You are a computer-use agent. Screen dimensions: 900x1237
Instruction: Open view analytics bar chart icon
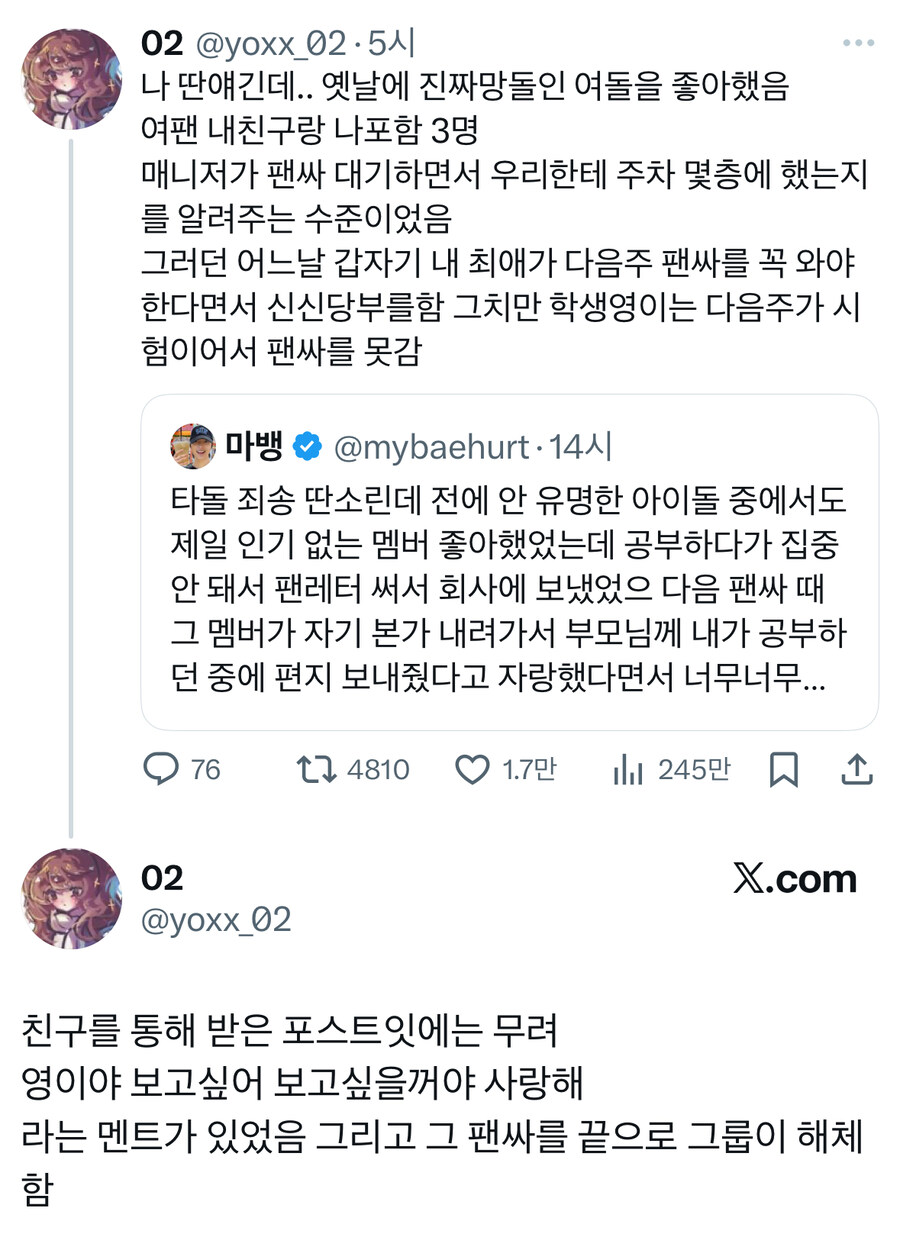click(627, 769)
